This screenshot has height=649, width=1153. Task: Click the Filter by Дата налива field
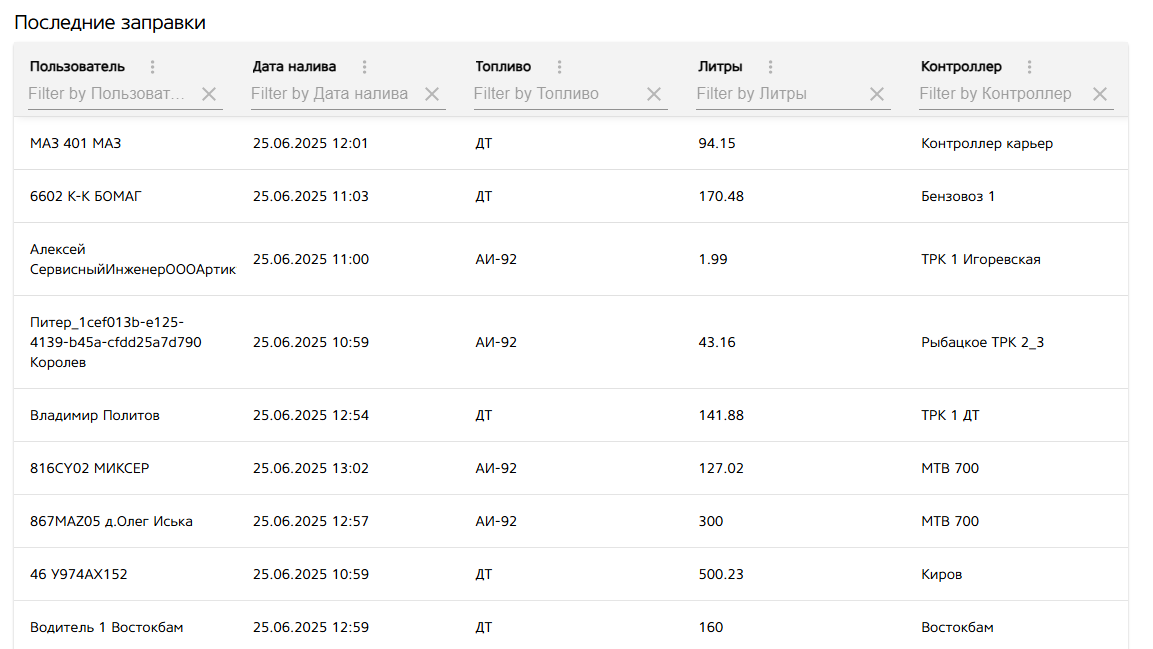click(x=331, y=94)
